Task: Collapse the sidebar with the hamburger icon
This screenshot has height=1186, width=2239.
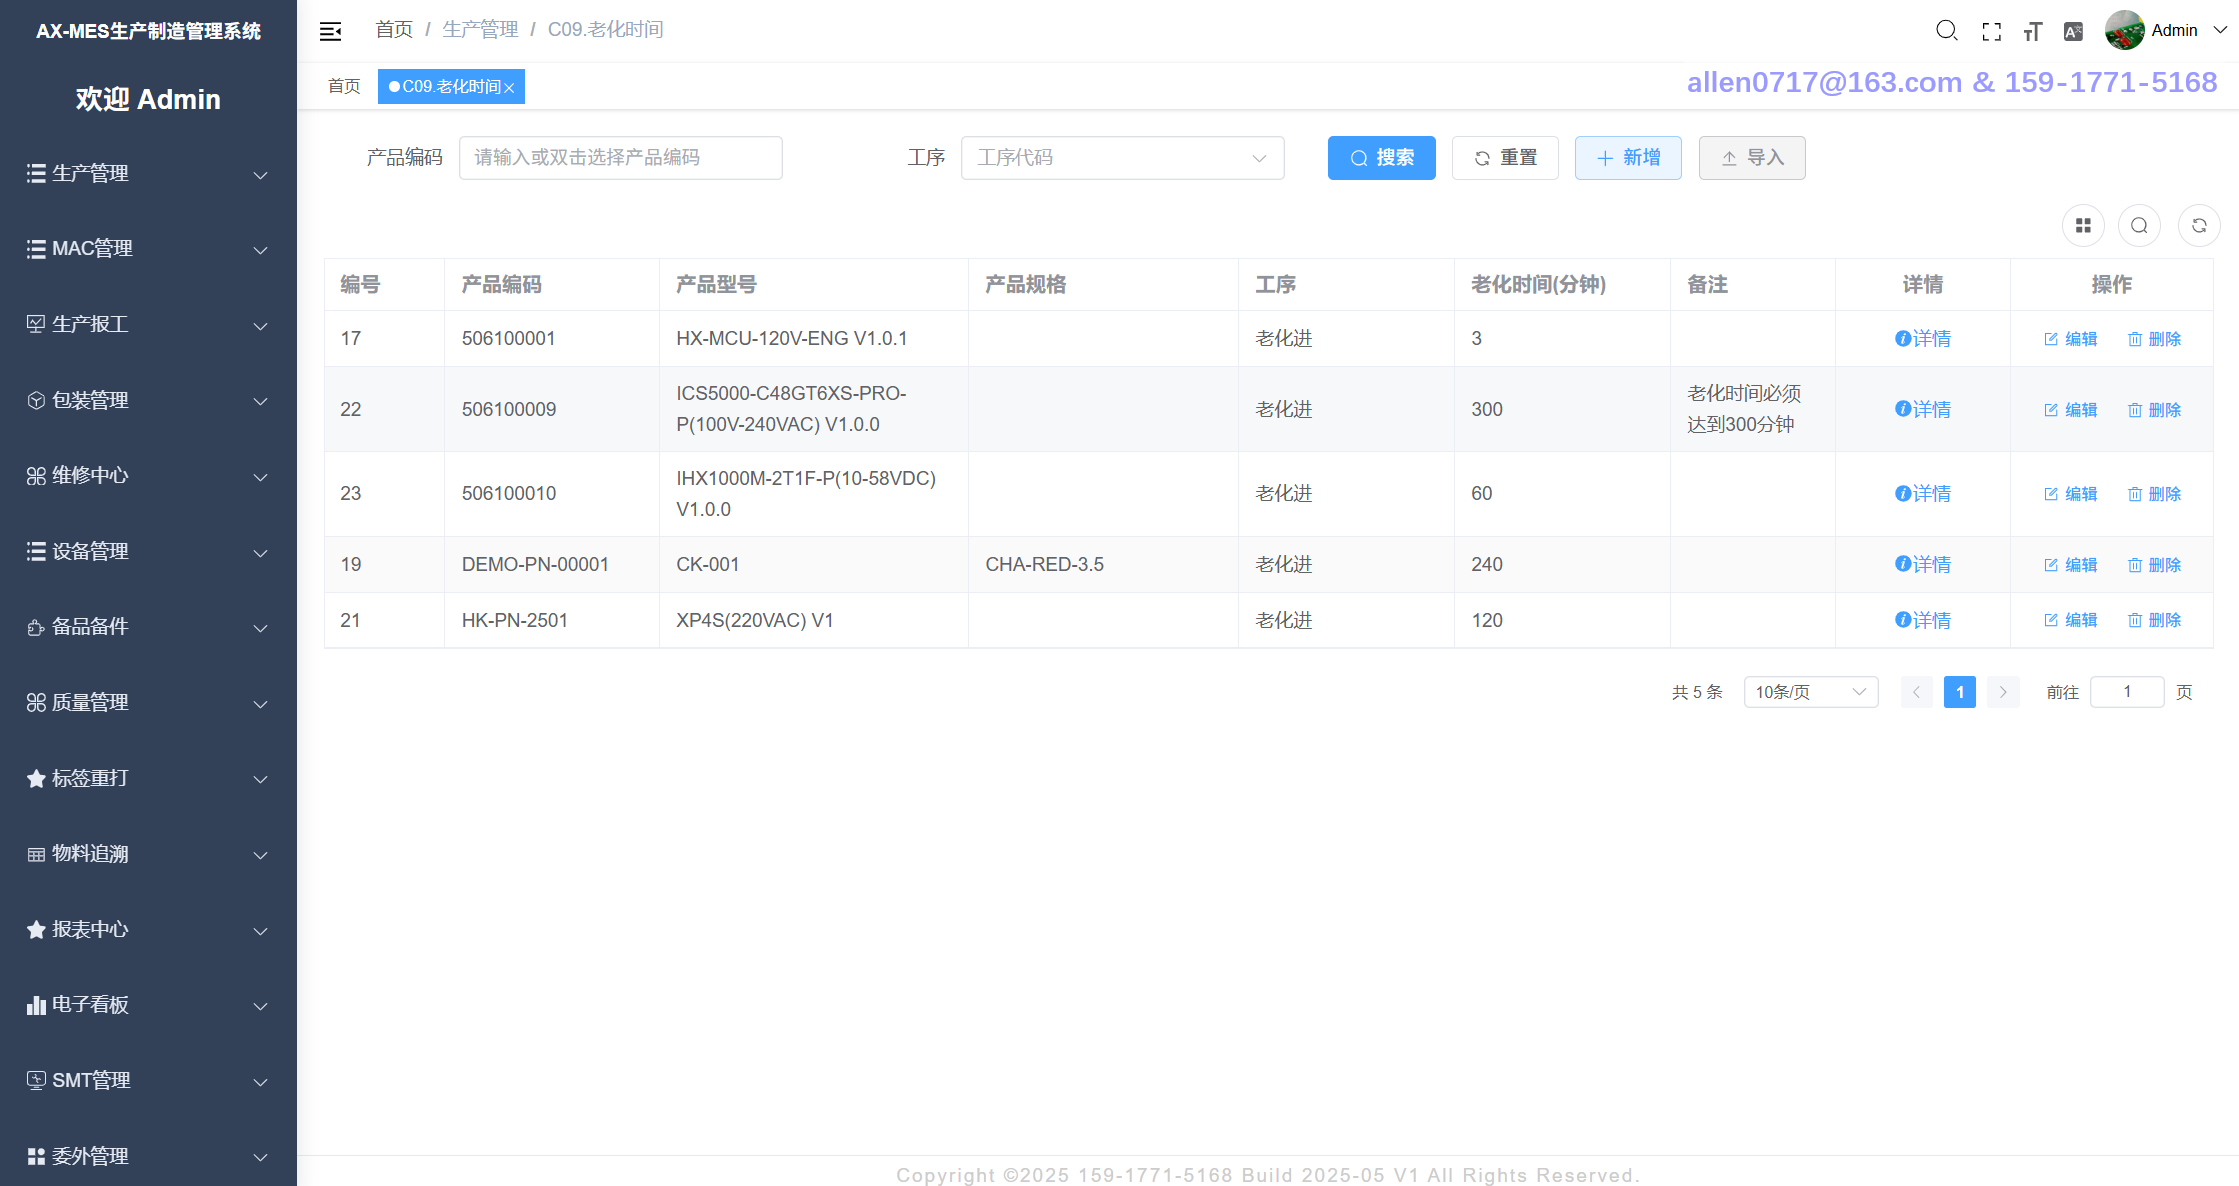Action: coord(330,31)
